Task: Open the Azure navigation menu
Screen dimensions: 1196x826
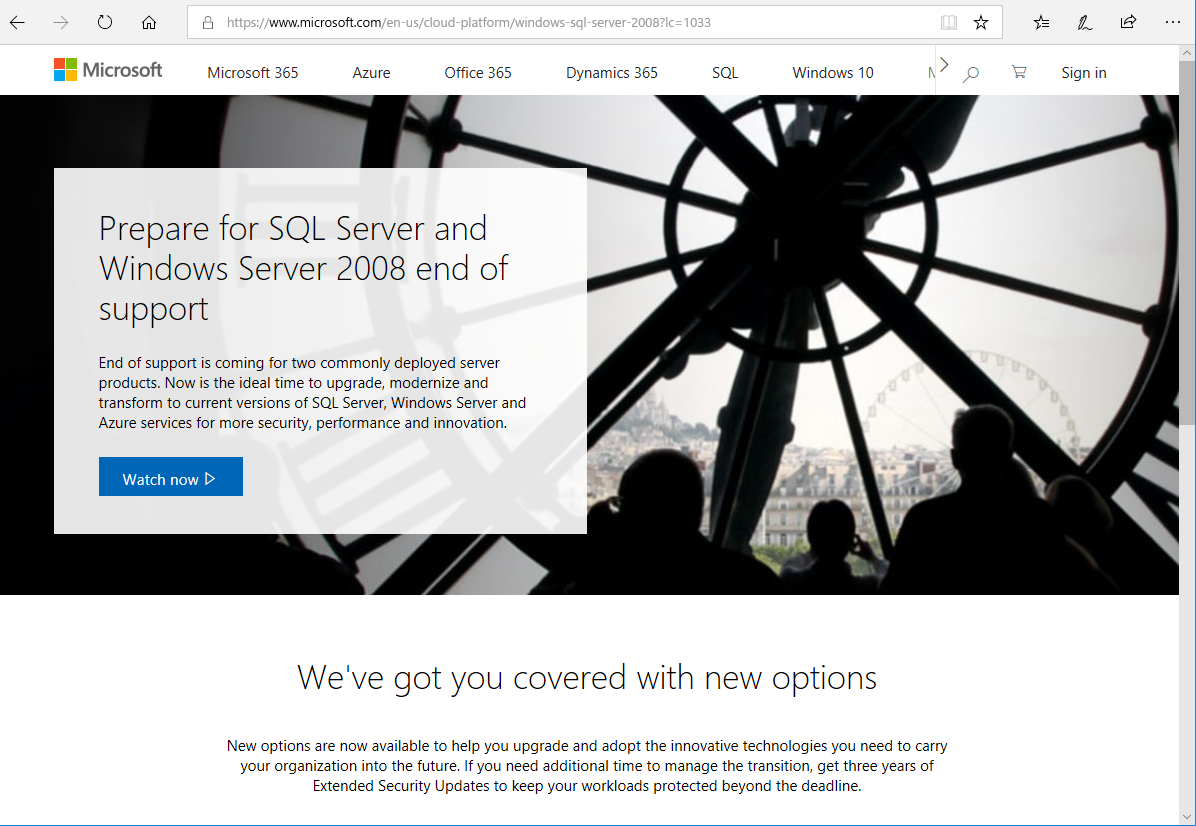Action: 371,72
